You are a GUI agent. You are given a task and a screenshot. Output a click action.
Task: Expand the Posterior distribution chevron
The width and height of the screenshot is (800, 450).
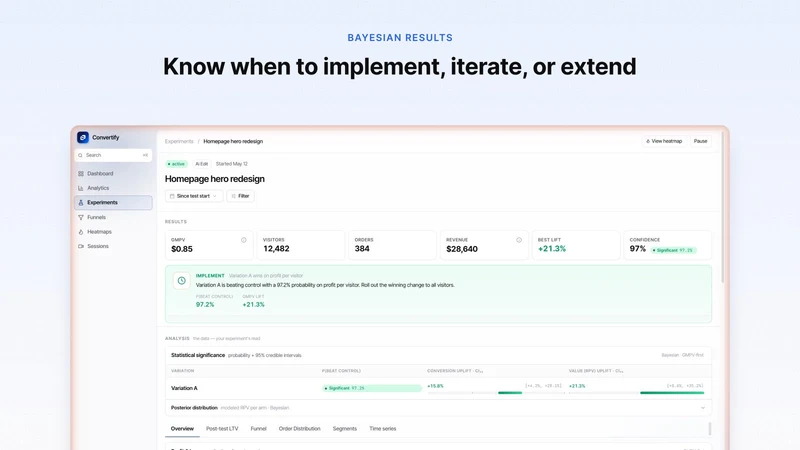[703, 408]
